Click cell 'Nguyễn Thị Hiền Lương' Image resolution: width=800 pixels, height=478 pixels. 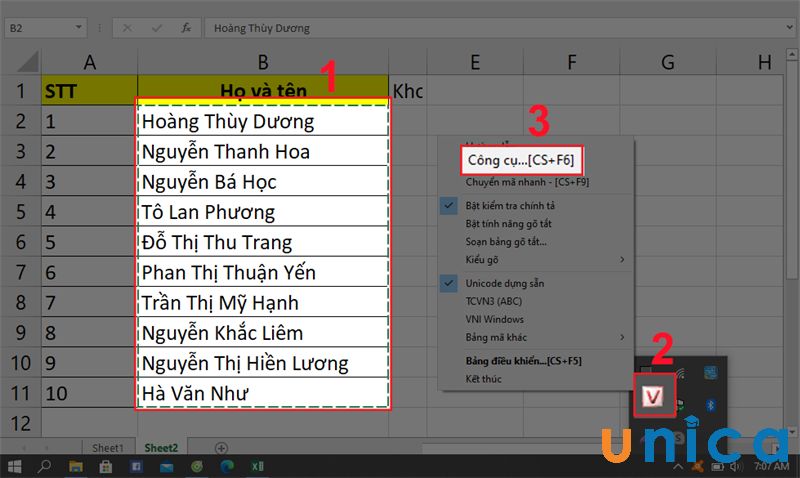pyautogui.click(x=263, y=363)
